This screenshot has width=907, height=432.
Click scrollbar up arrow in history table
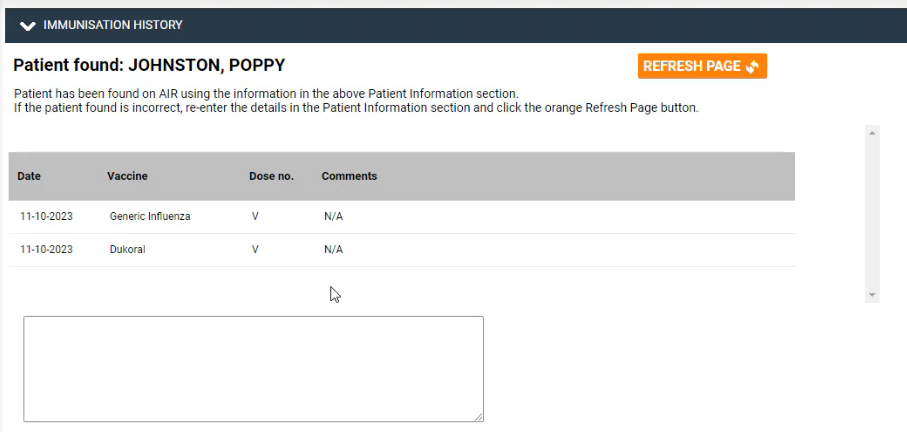[x=872, y=133]
